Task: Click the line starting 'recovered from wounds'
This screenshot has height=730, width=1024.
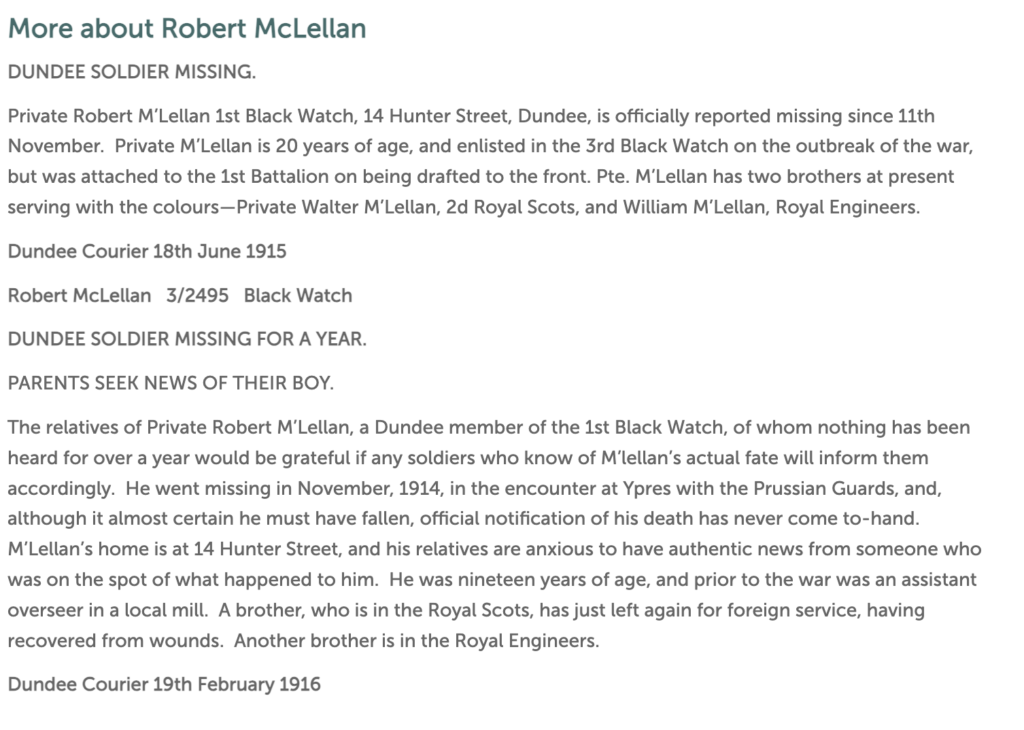Action: click(304, 641)
